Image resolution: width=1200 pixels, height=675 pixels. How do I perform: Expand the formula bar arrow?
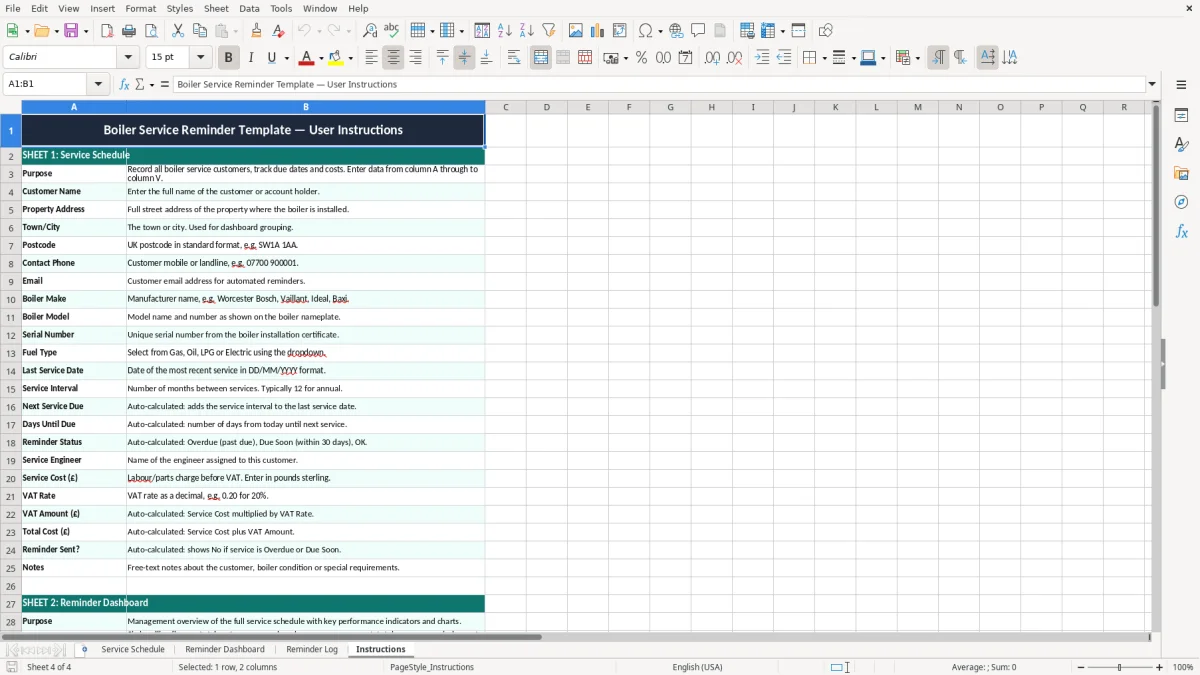point(1152,84)
